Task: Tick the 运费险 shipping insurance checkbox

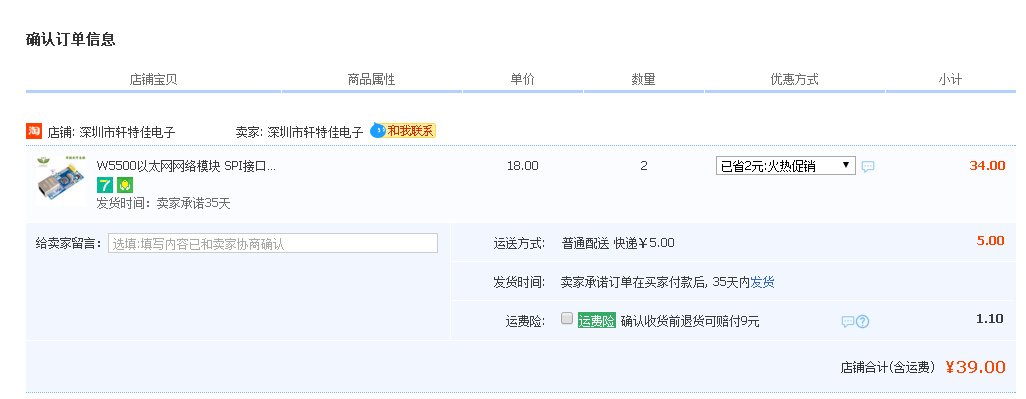Action: tap(567, 319)
